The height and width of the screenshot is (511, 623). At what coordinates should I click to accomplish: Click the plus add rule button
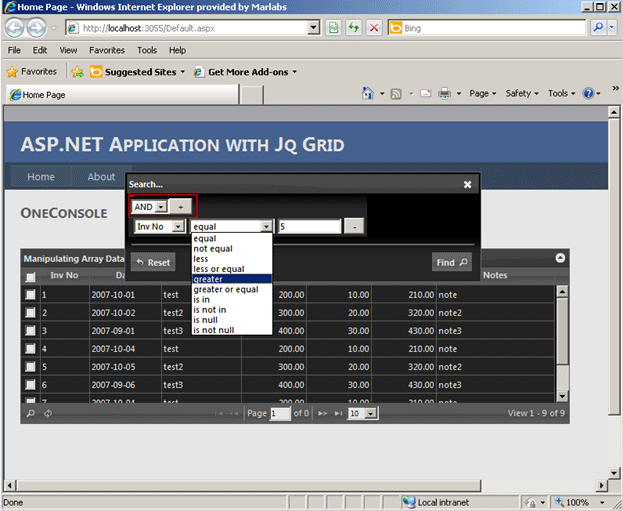point(180,207)
